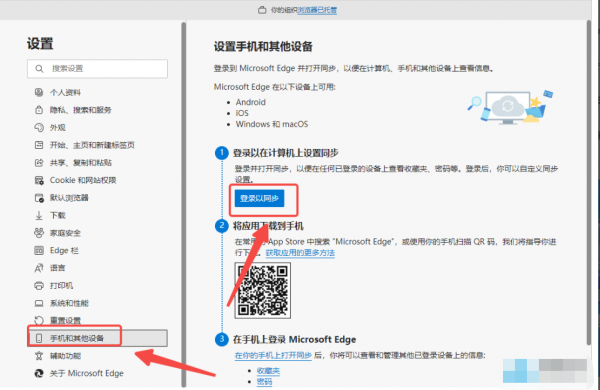Click the 登录以在计算机上设置同步 heading
This screenshot has width=600, height=390.
coord(286,153)
